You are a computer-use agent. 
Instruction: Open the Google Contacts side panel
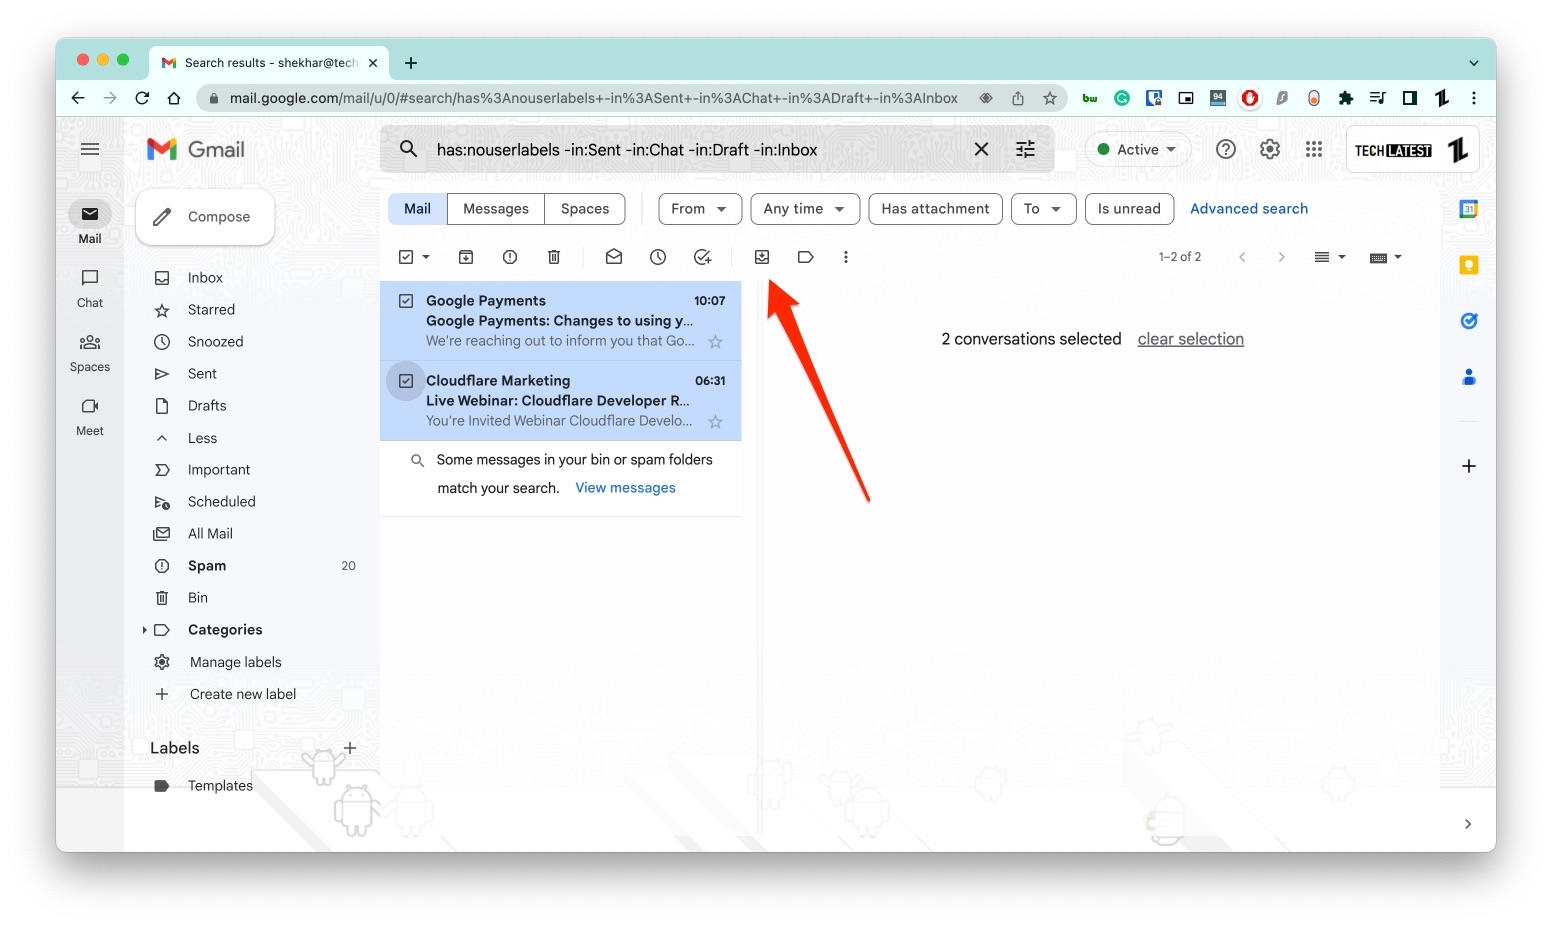point(1469,377)
